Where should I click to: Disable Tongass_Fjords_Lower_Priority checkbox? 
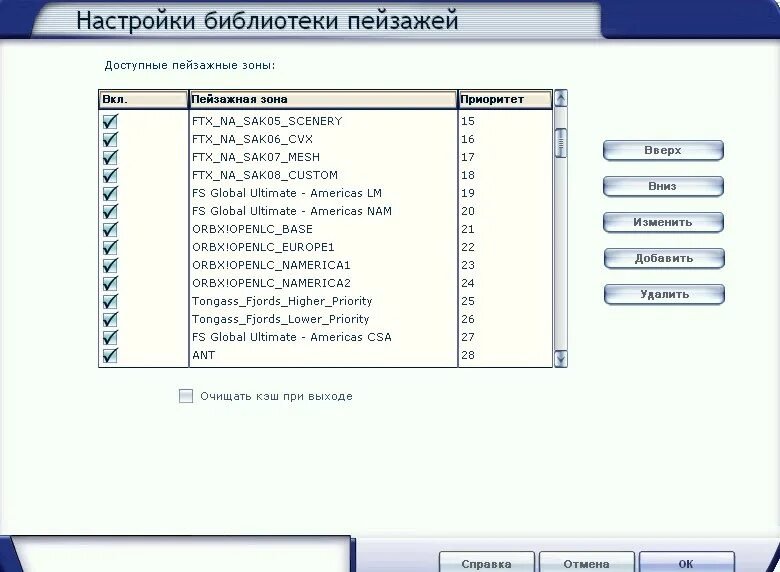click(x=110, y=319)
